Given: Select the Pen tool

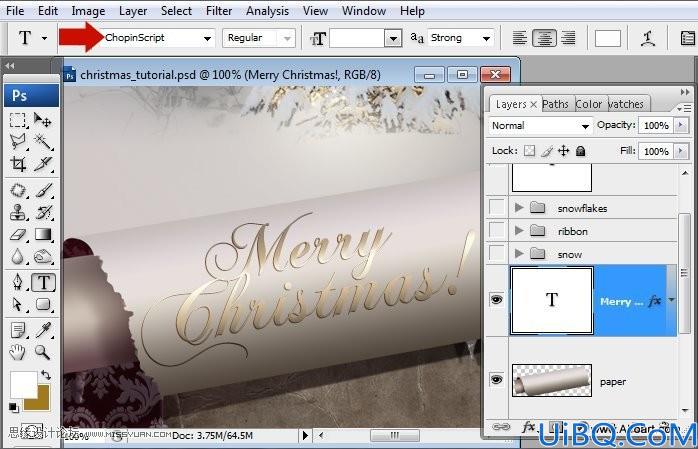Looking at the screenshot, I should pyautogui.click(x=18, y=283).
